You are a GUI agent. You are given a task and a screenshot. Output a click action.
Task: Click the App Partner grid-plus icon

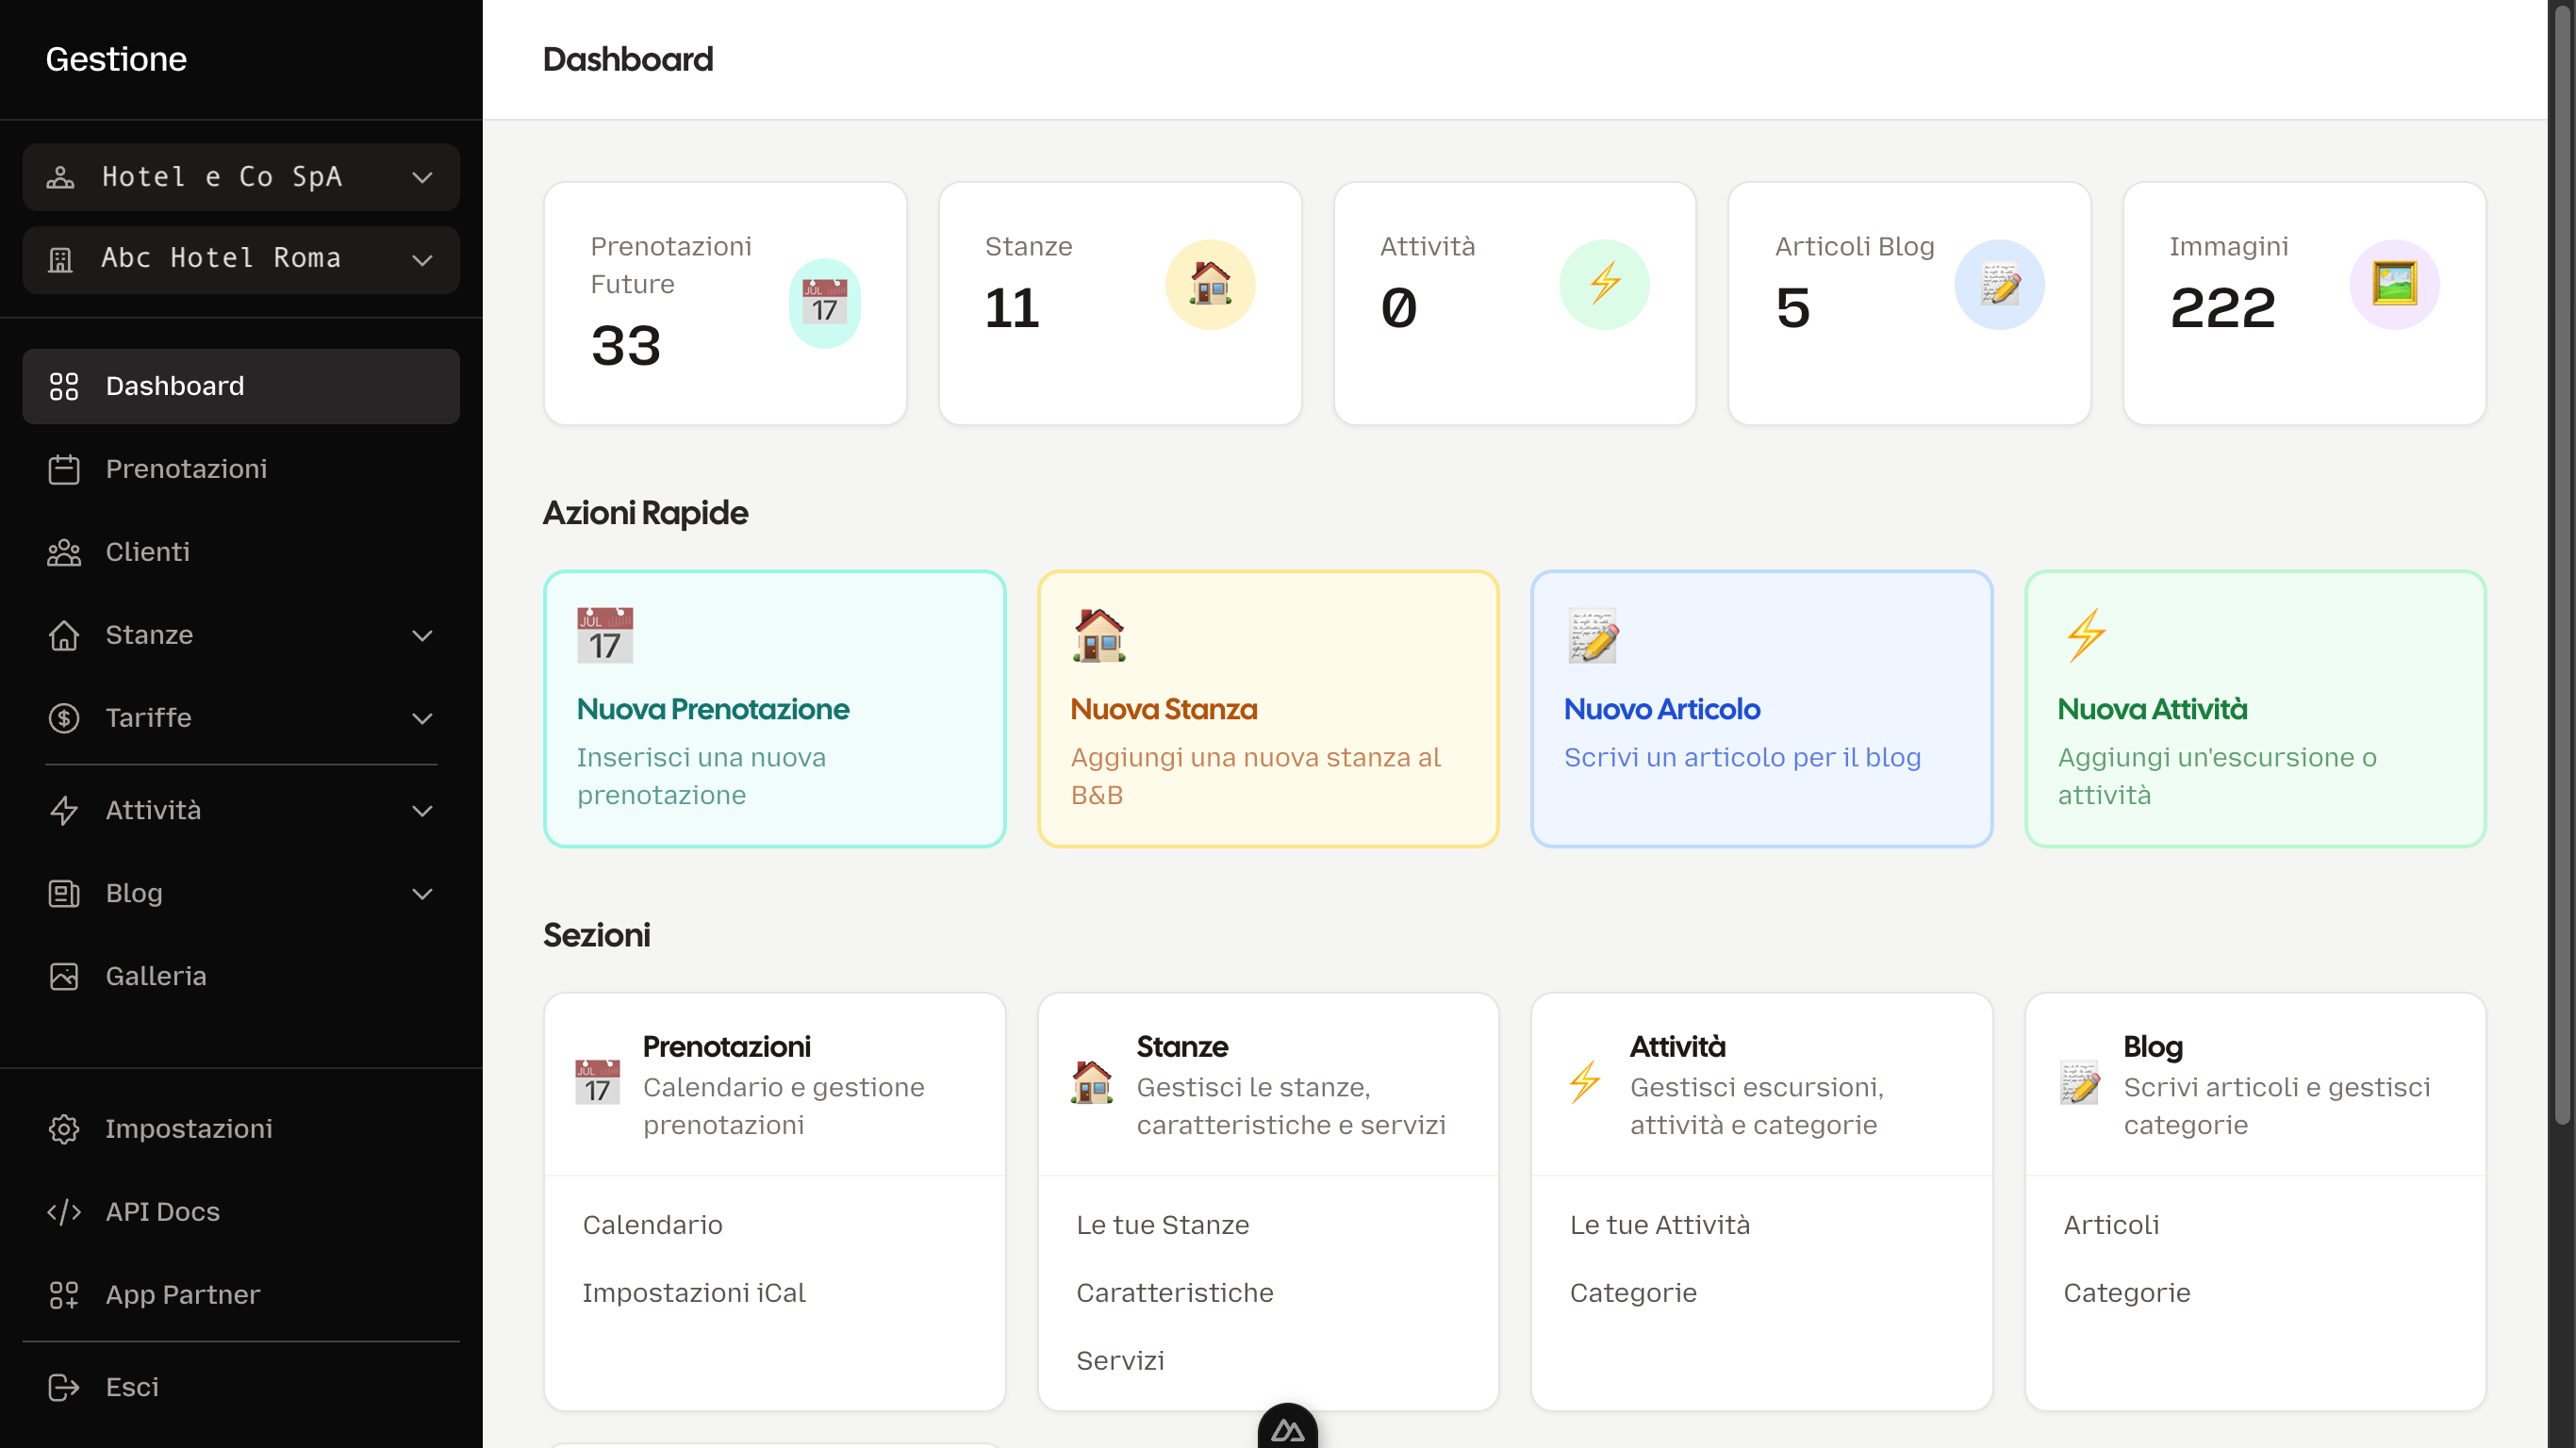click(x=64, y=1295)
